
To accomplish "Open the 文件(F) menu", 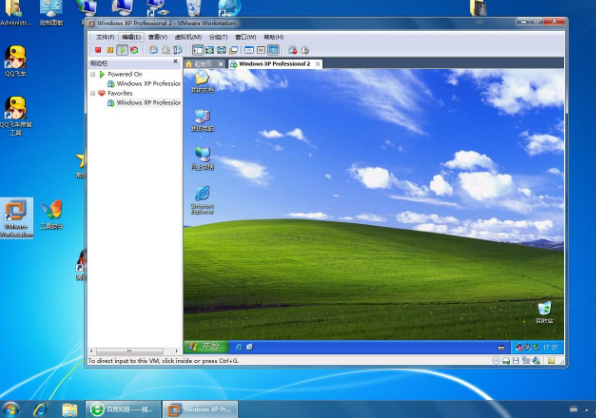I will point(105,37).
